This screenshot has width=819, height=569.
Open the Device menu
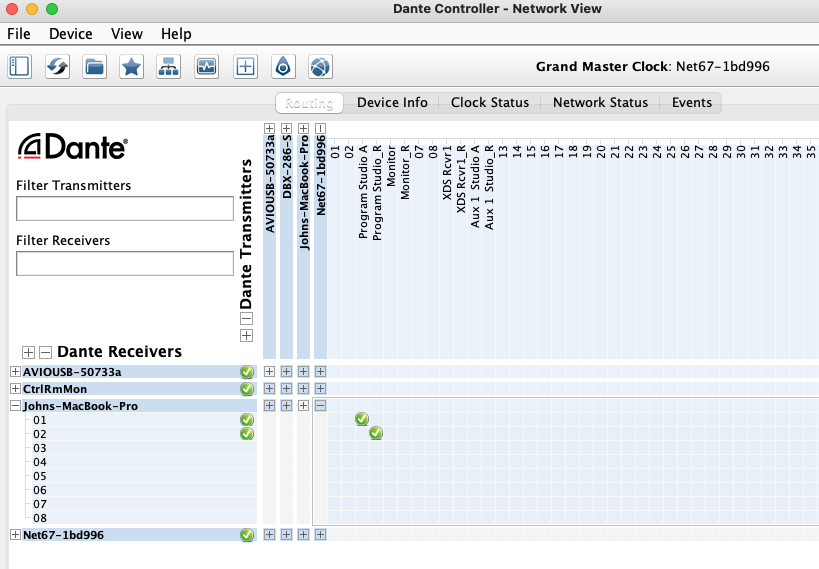[x=71, y=34]
